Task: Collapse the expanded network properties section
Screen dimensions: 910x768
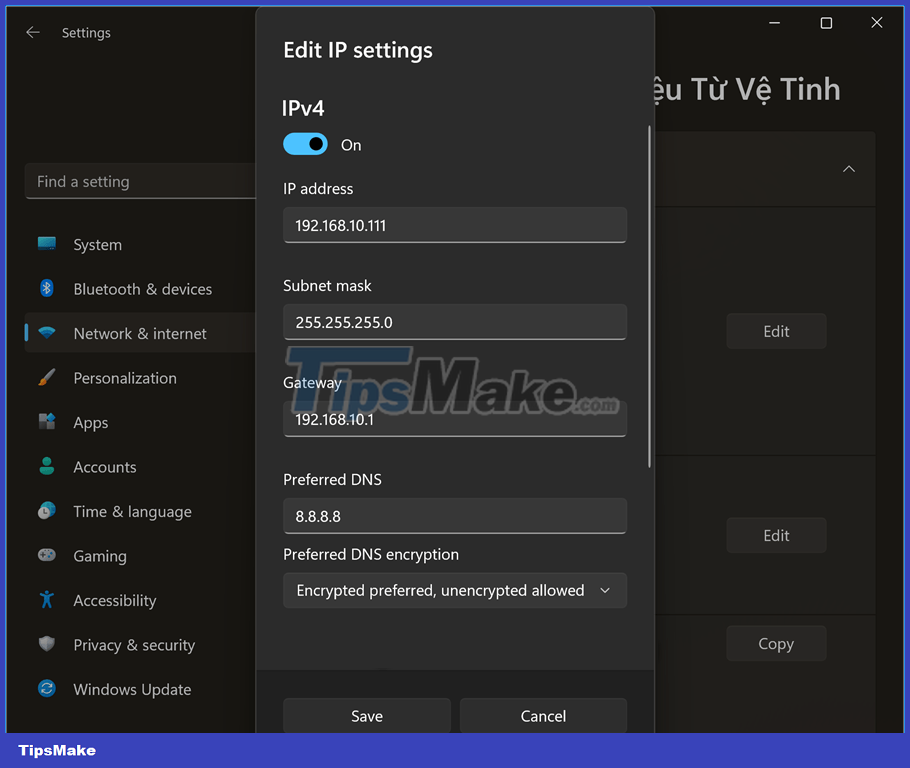Action: (x=849, y=170)
